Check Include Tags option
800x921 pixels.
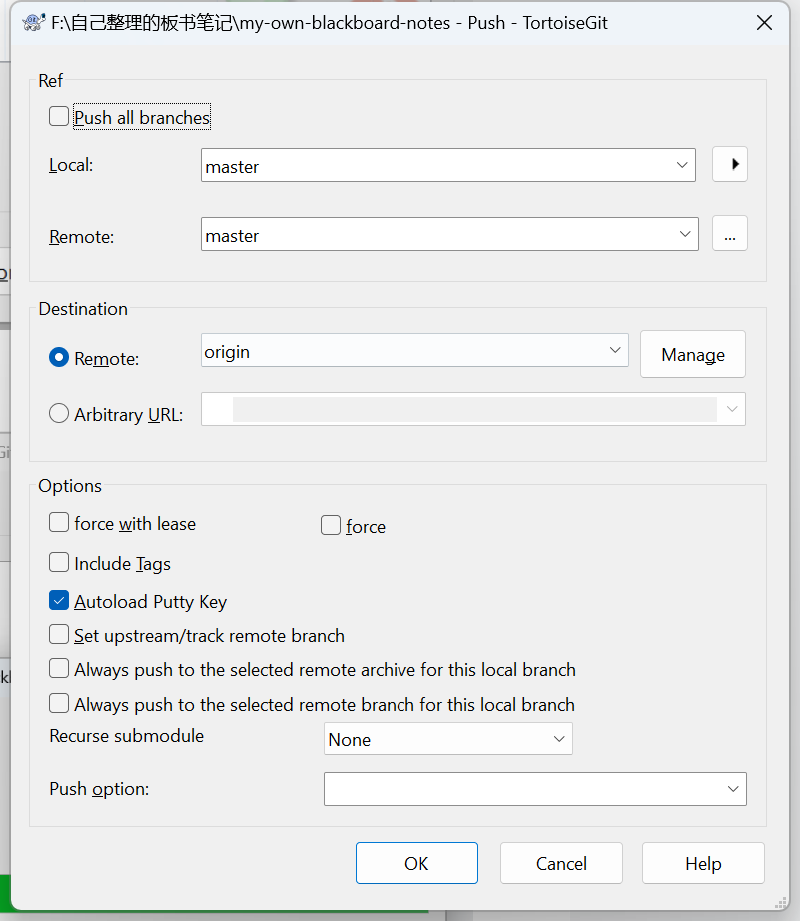tap(59, 562)
